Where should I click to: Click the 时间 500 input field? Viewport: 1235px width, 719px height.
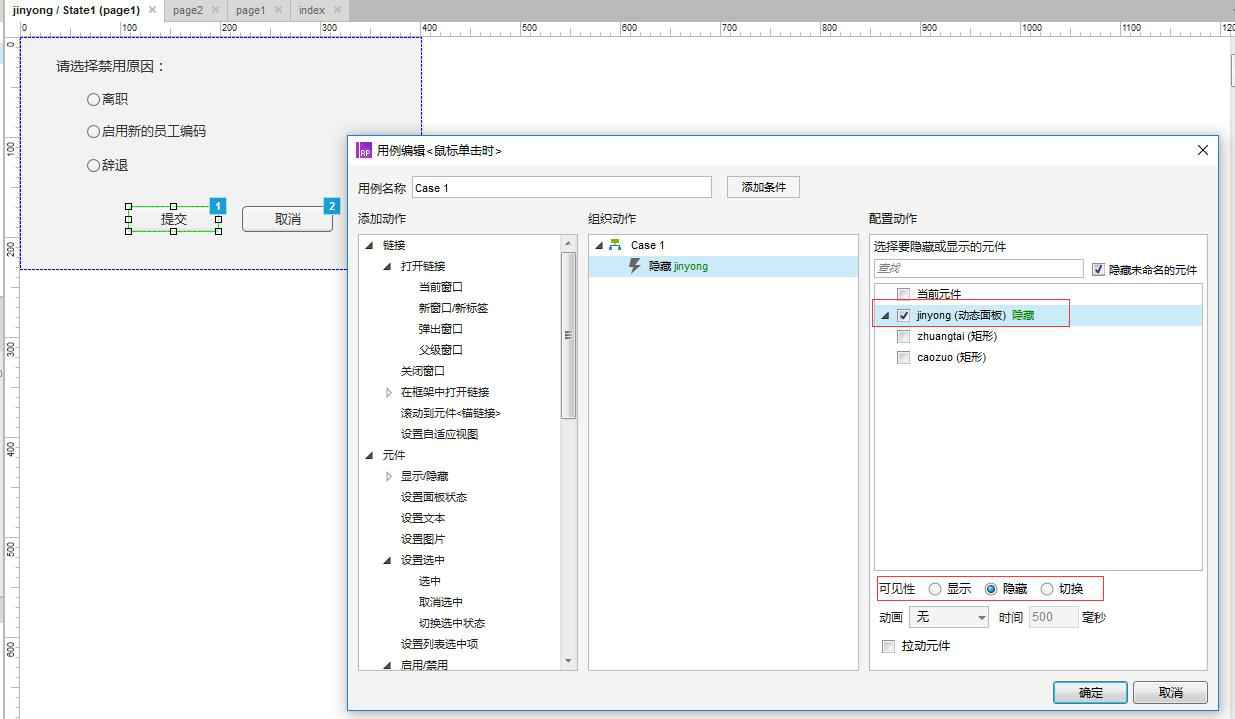(1052, 617)
